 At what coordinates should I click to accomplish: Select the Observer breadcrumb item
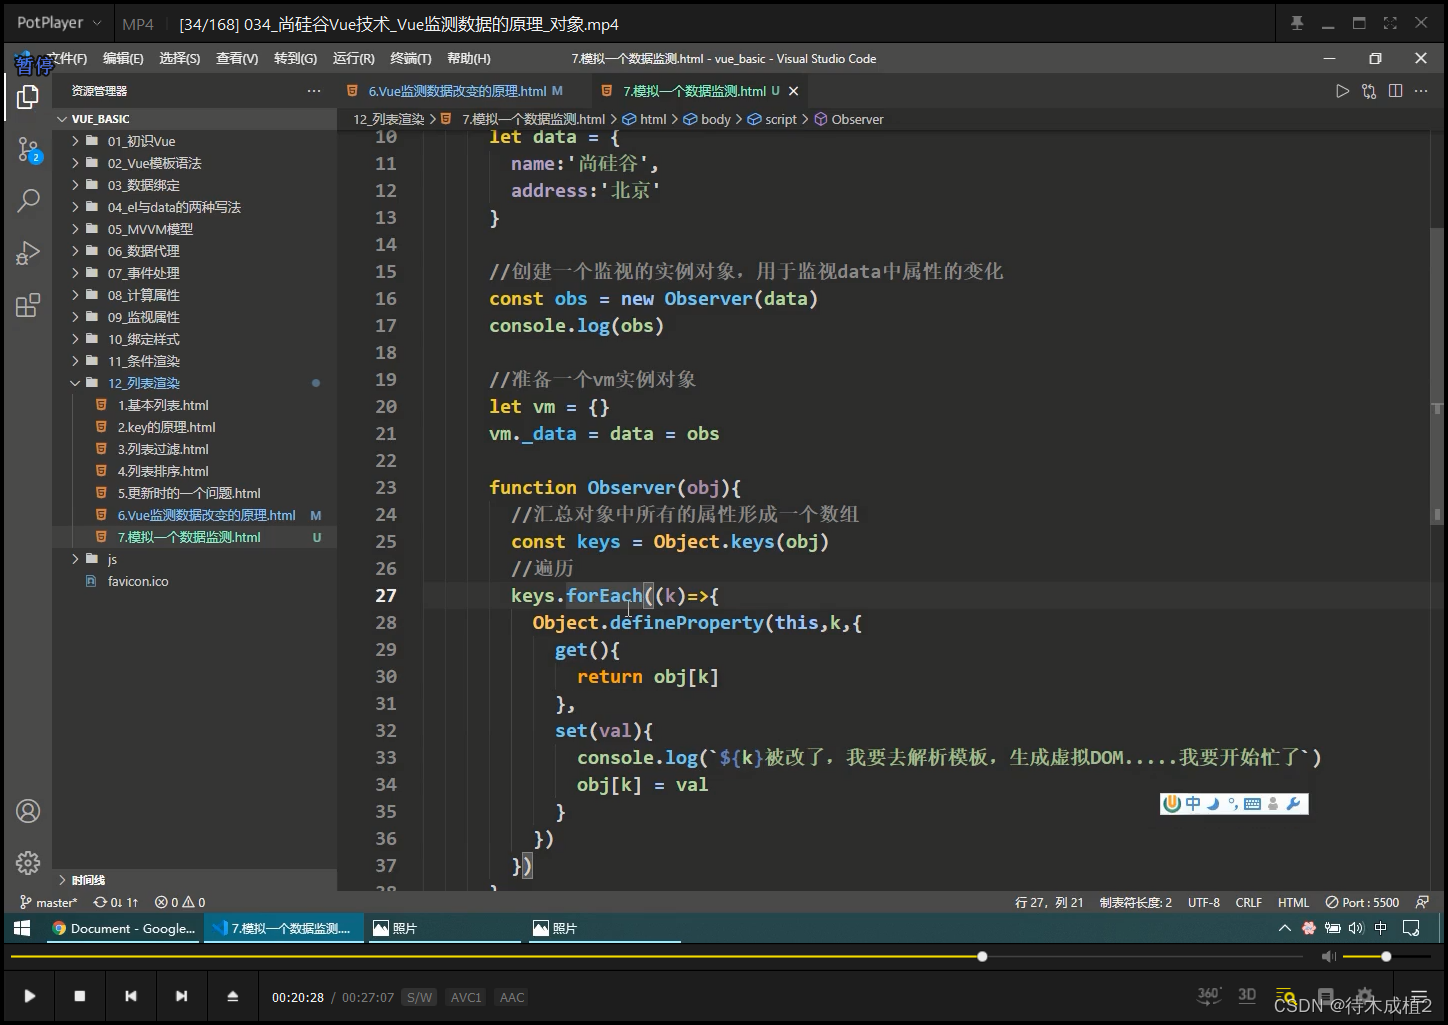(849, 119)
